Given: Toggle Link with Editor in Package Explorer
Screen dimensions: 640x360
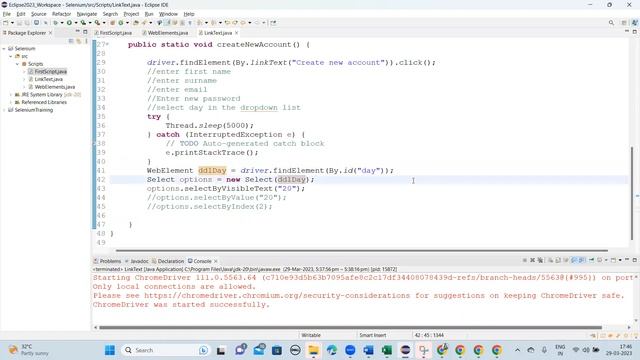Looking at the screenshot, I should point(78,41).
